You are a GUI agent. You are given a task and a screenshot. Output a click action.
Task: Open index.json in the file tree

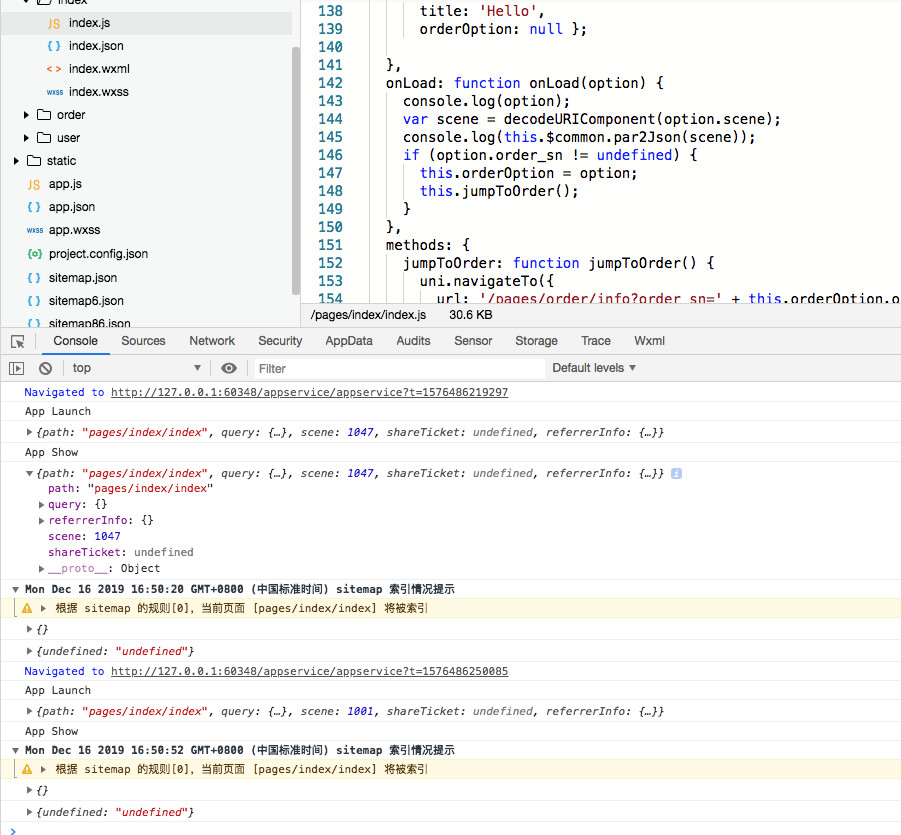coord(96,46)
